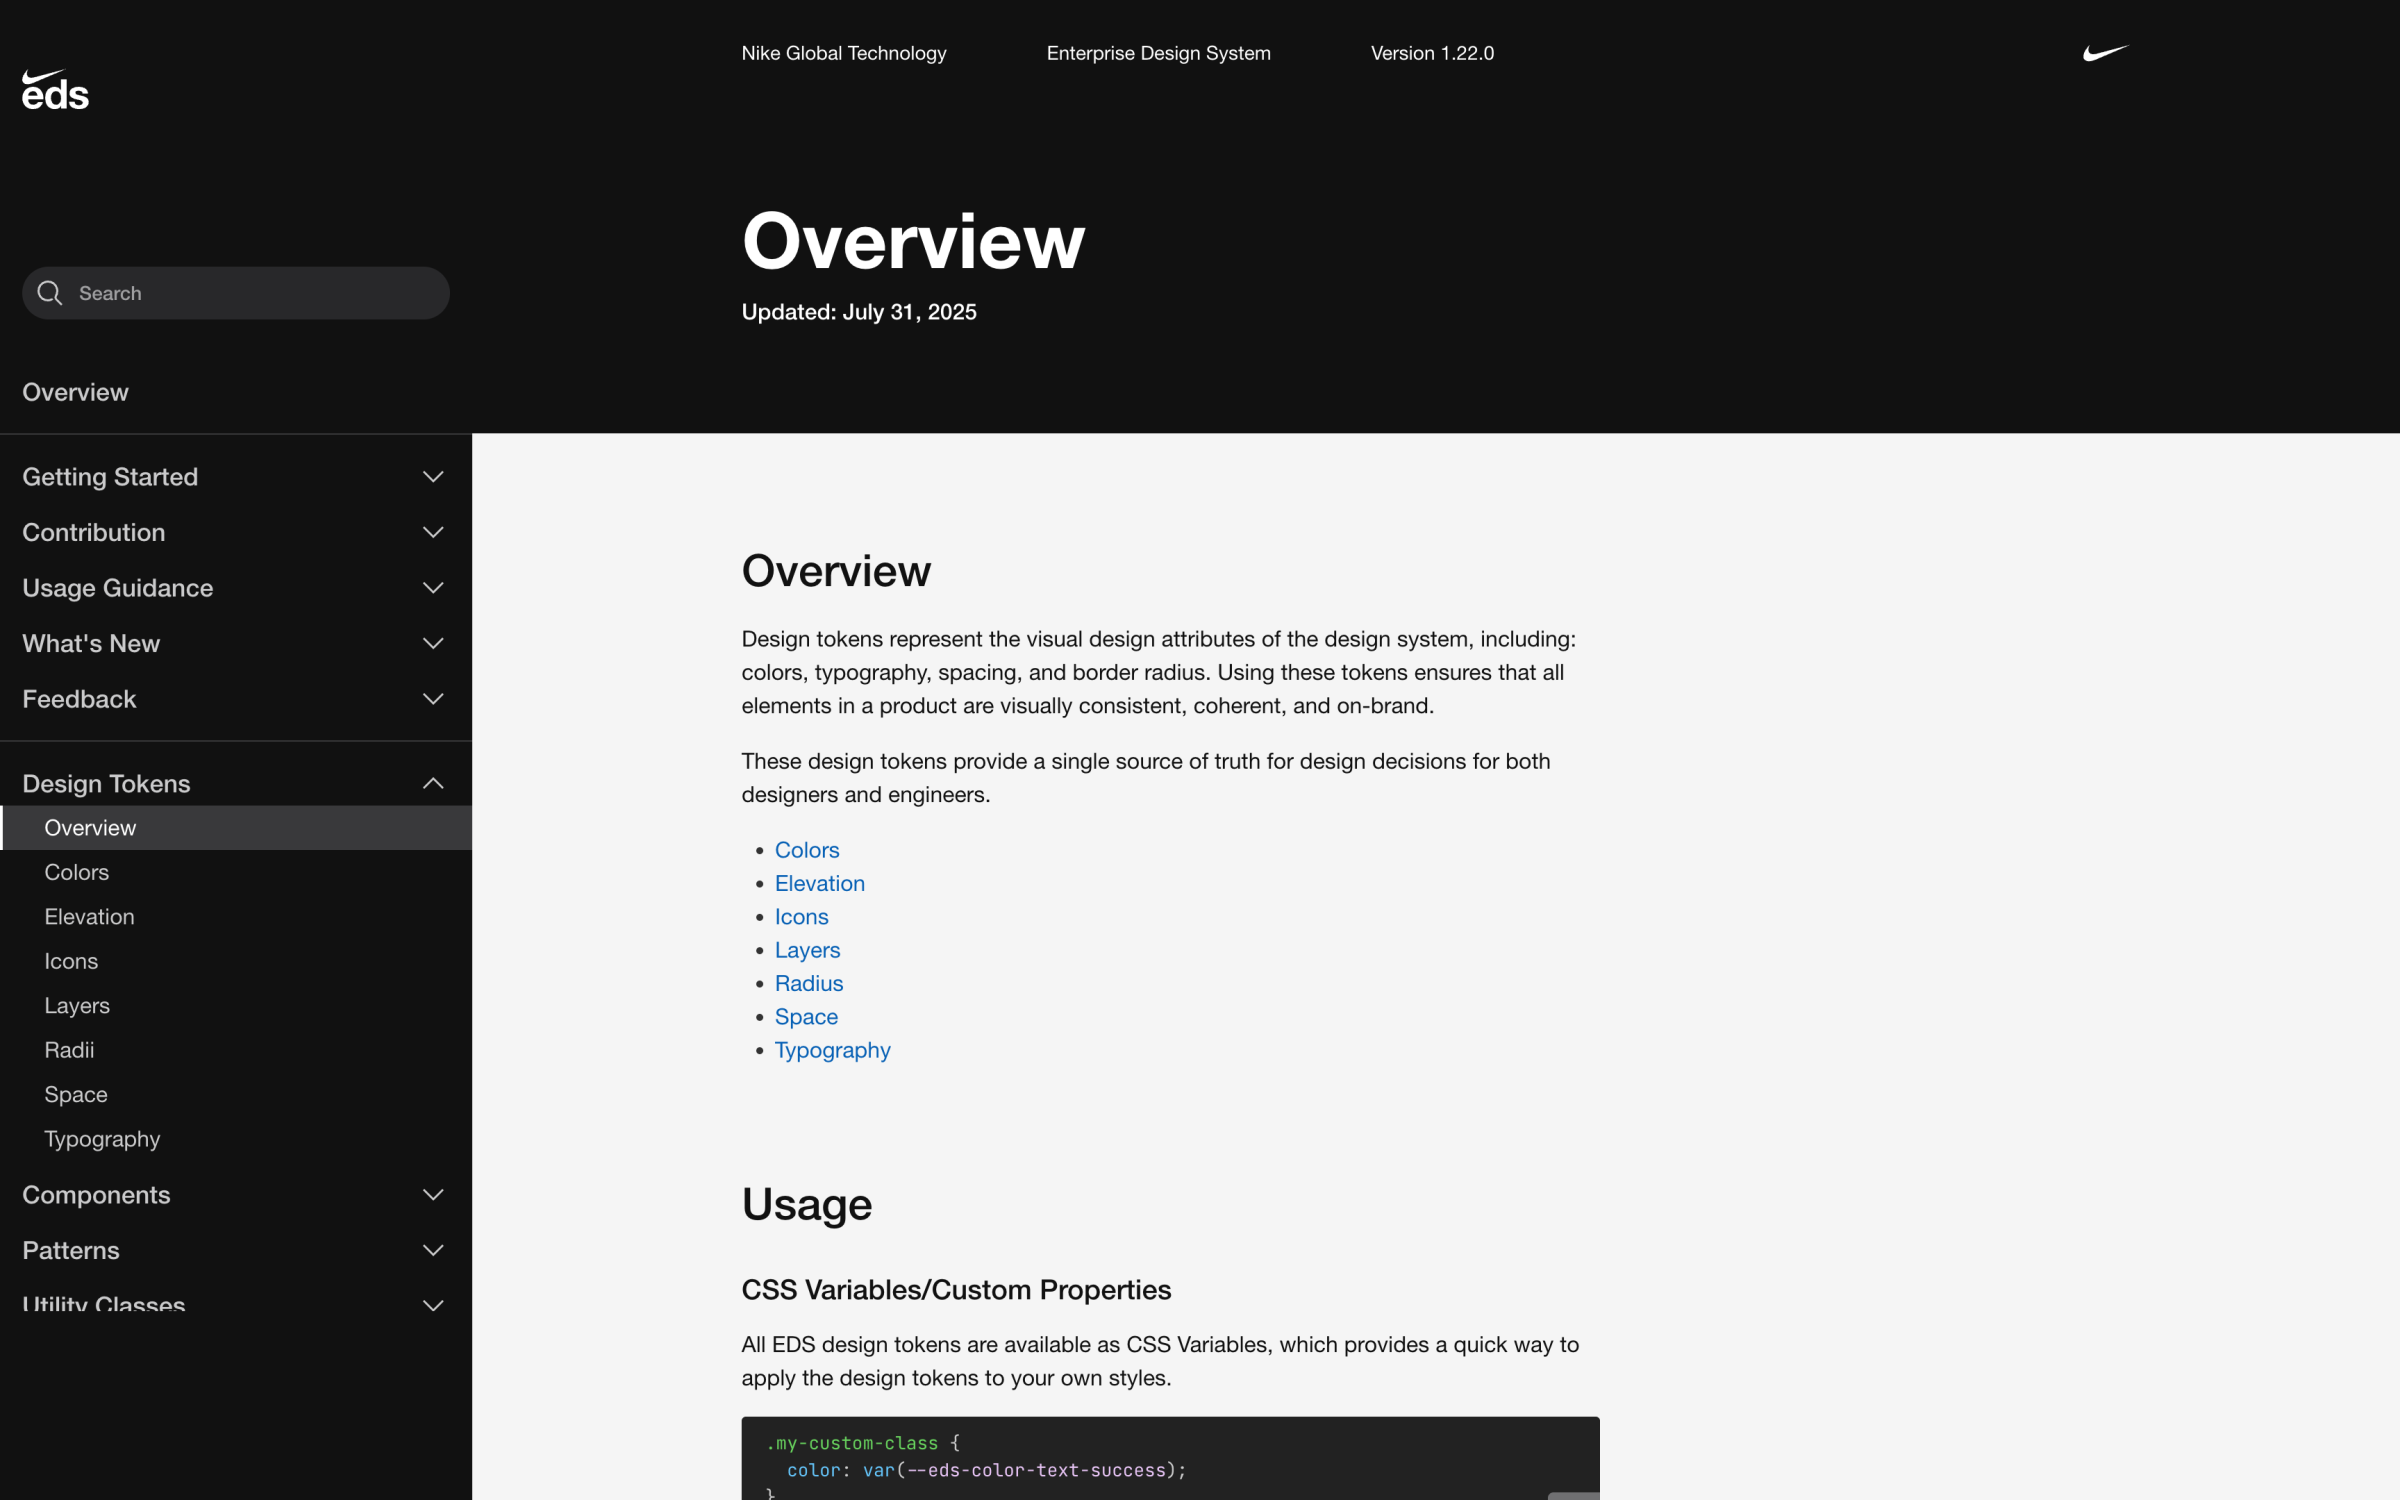The image size is (2400, 1500).
Task: Click the Updated: July 31, 2025 text
Action: tap(859, 312)
